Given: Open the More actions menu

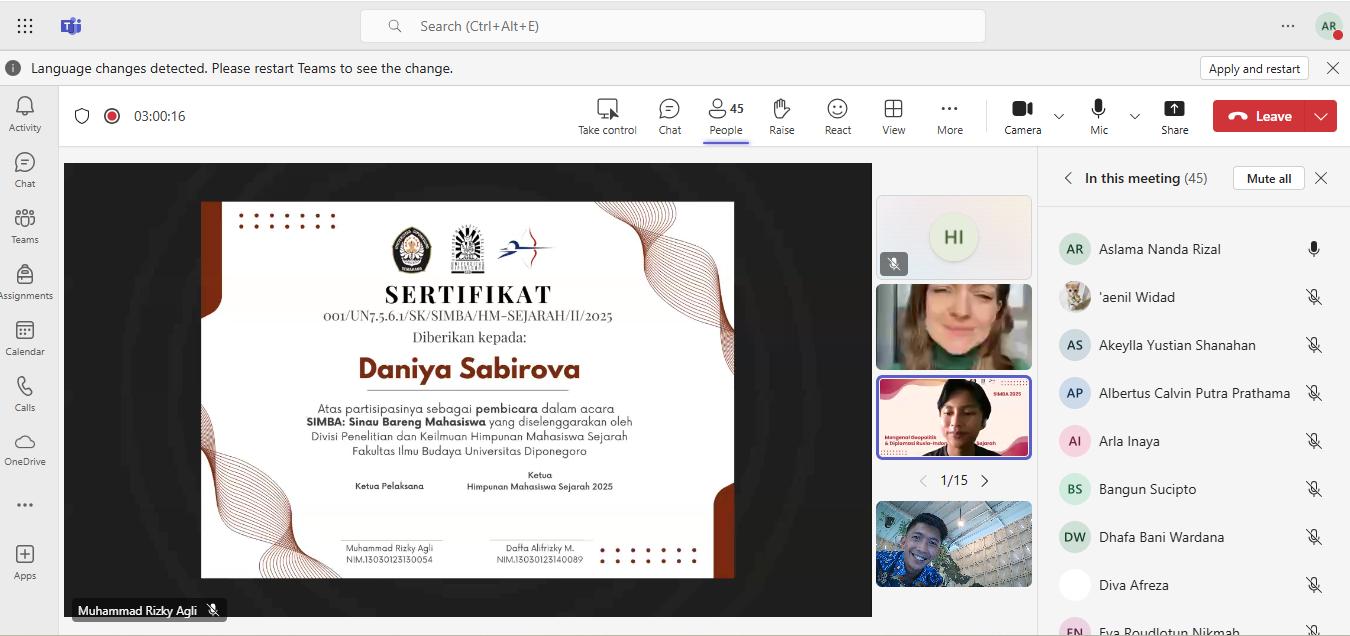Looking at the screenshot, I should pyautogui.click(x=949, y=116).
